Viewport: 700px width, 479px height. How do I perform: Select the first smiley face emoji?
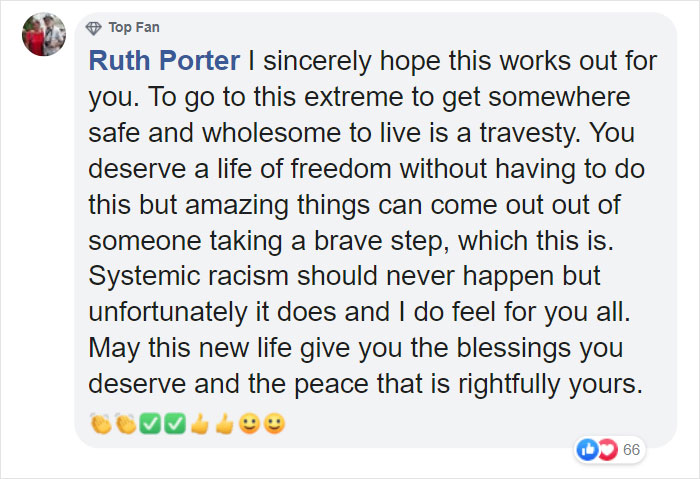(249, 424)
